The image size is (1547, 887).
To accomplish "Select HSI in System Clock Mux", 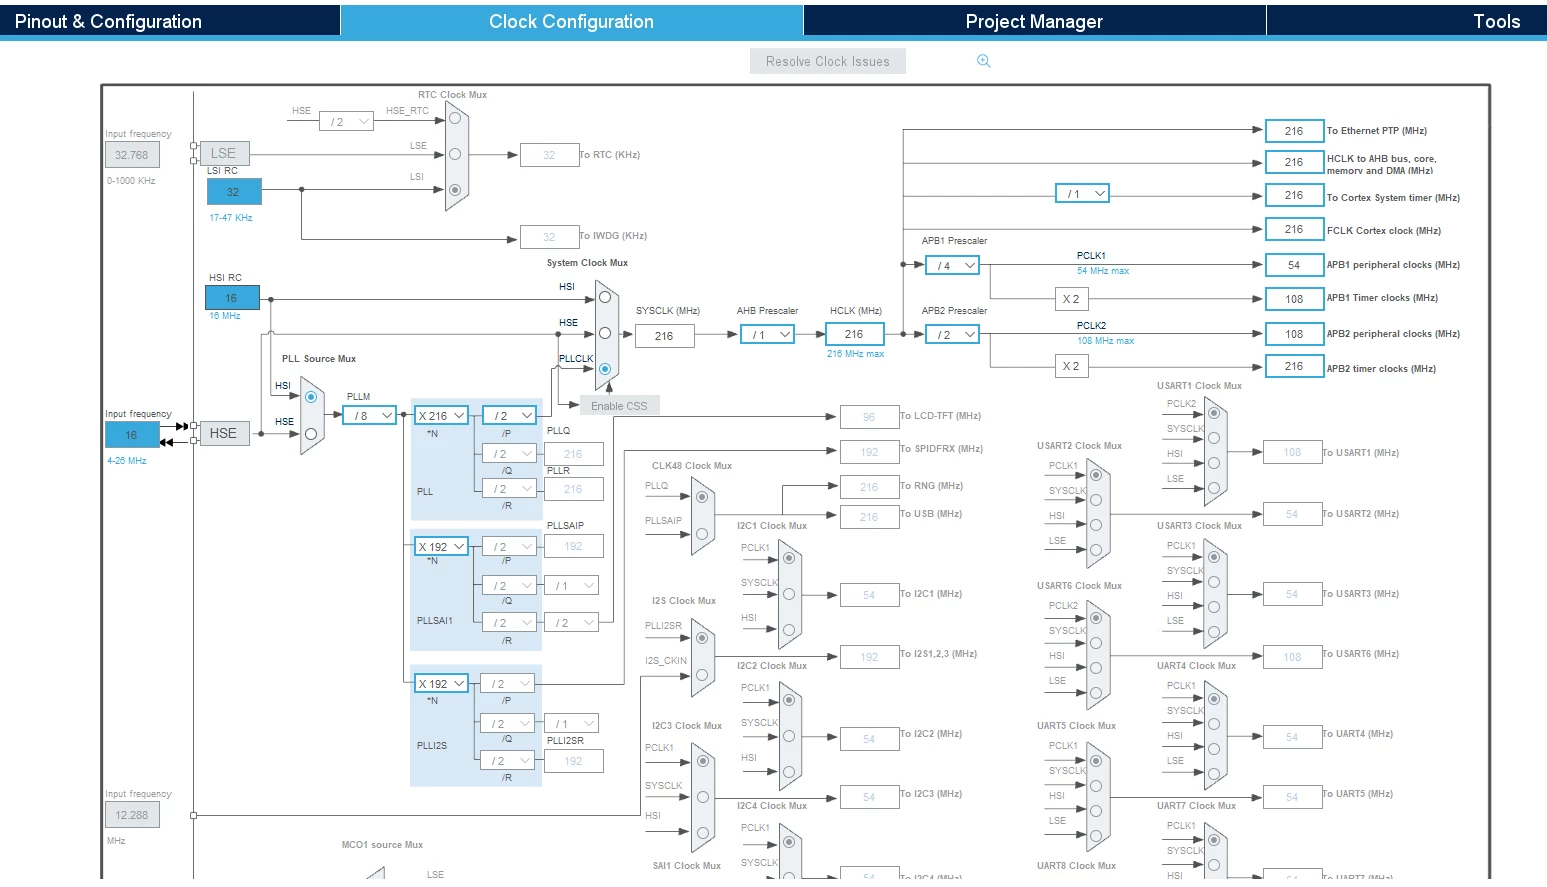I will click(x=605, y=297).
